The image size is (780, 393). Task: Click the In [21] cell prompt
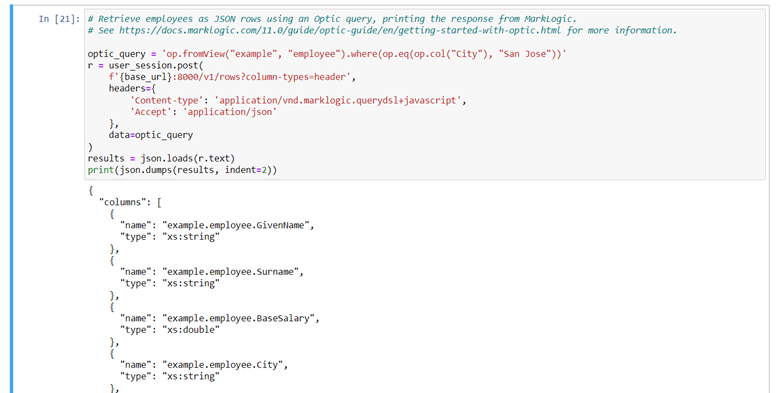[x=59, y=19]
